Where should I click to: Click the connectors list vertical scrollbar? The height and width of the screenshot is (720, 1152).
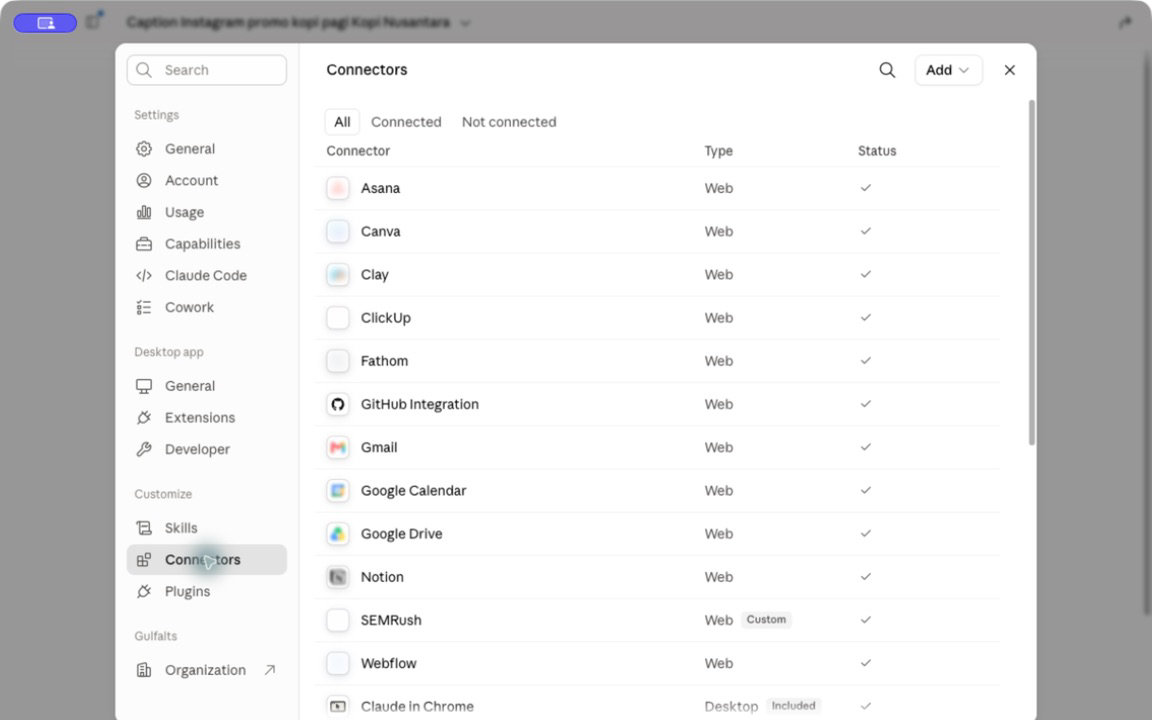click(1032, 272)
